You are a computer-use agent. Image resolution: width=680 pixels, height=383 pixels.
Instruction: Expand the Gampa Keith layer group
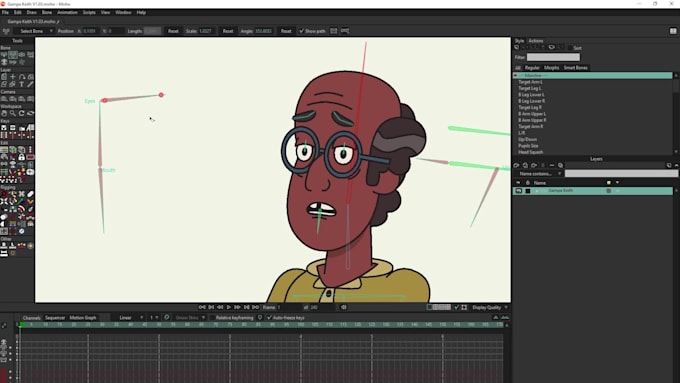click(537, 191)
